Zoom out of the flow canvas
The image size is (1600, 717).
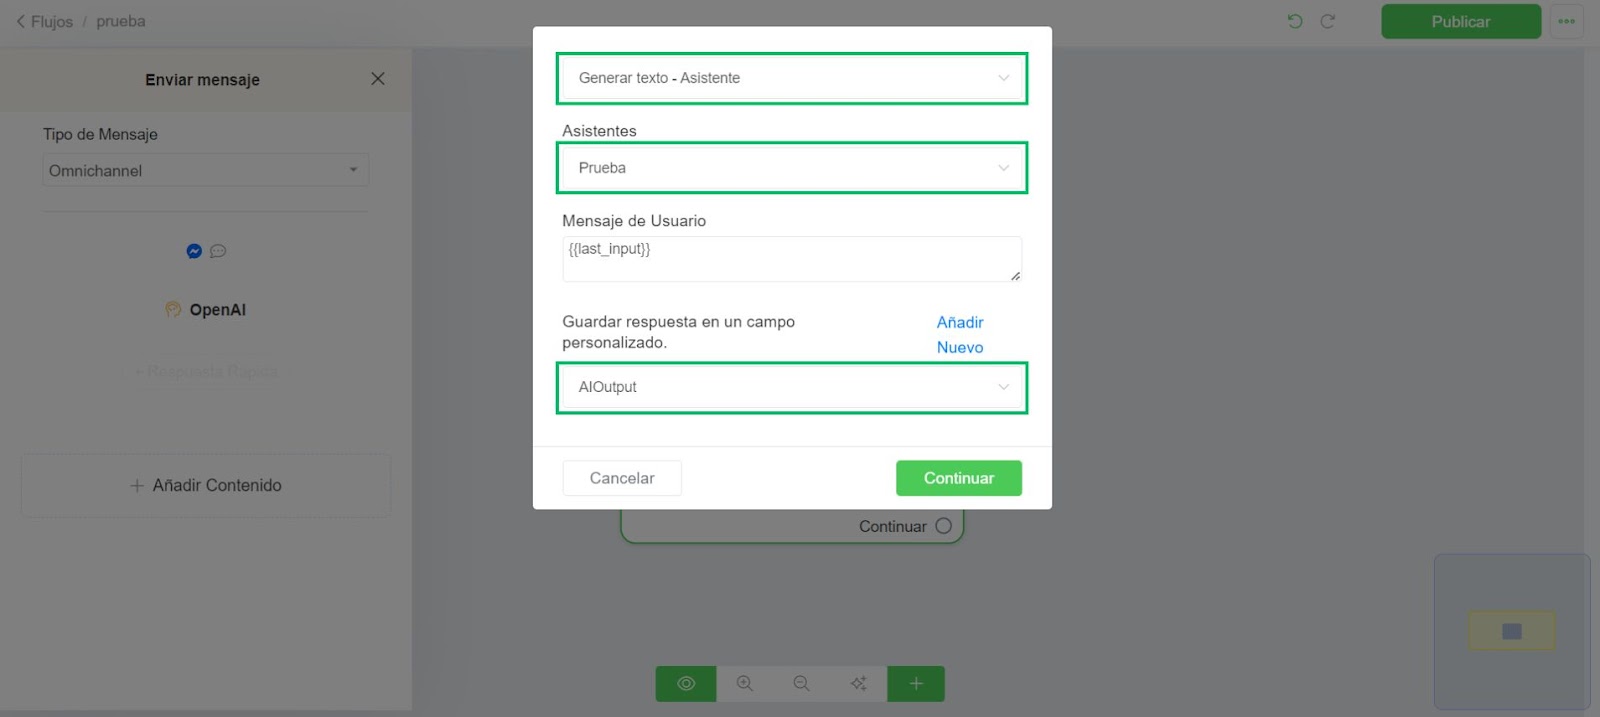[x=801, y=684]
